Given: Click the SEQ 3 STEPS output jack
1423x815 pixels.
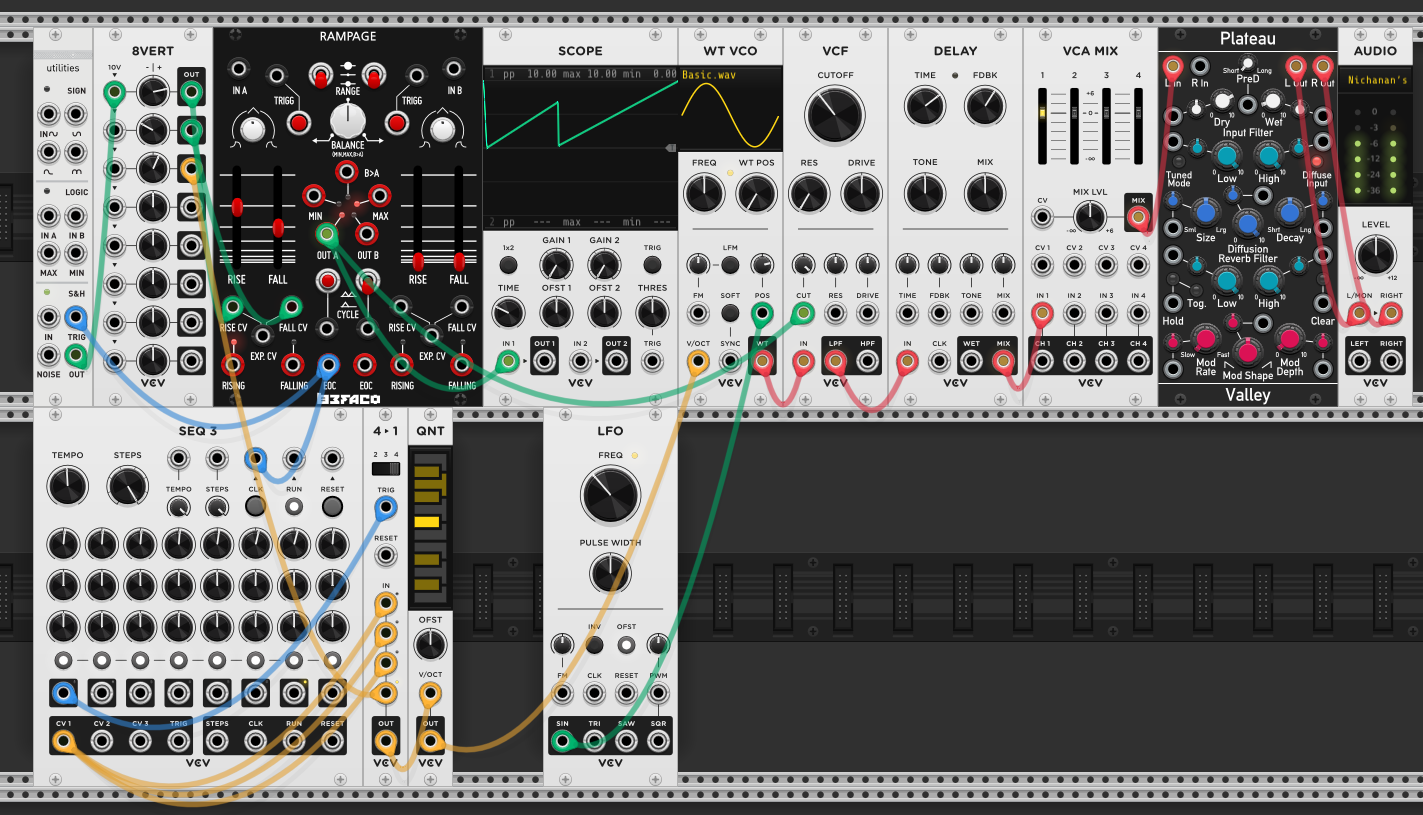Looking at the screenshot, I should click(x=217, y=741).
